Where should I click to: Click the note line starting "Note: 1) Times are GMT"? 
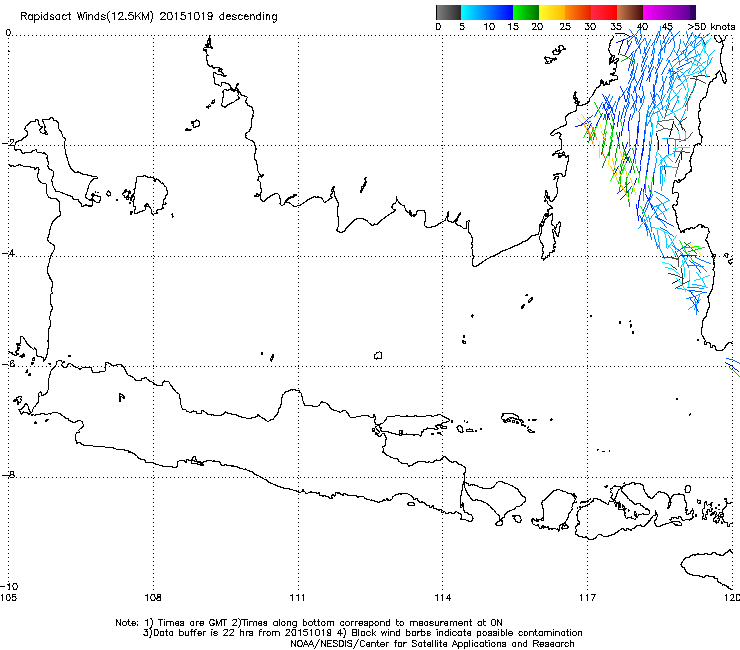click(x=309, y=623)
